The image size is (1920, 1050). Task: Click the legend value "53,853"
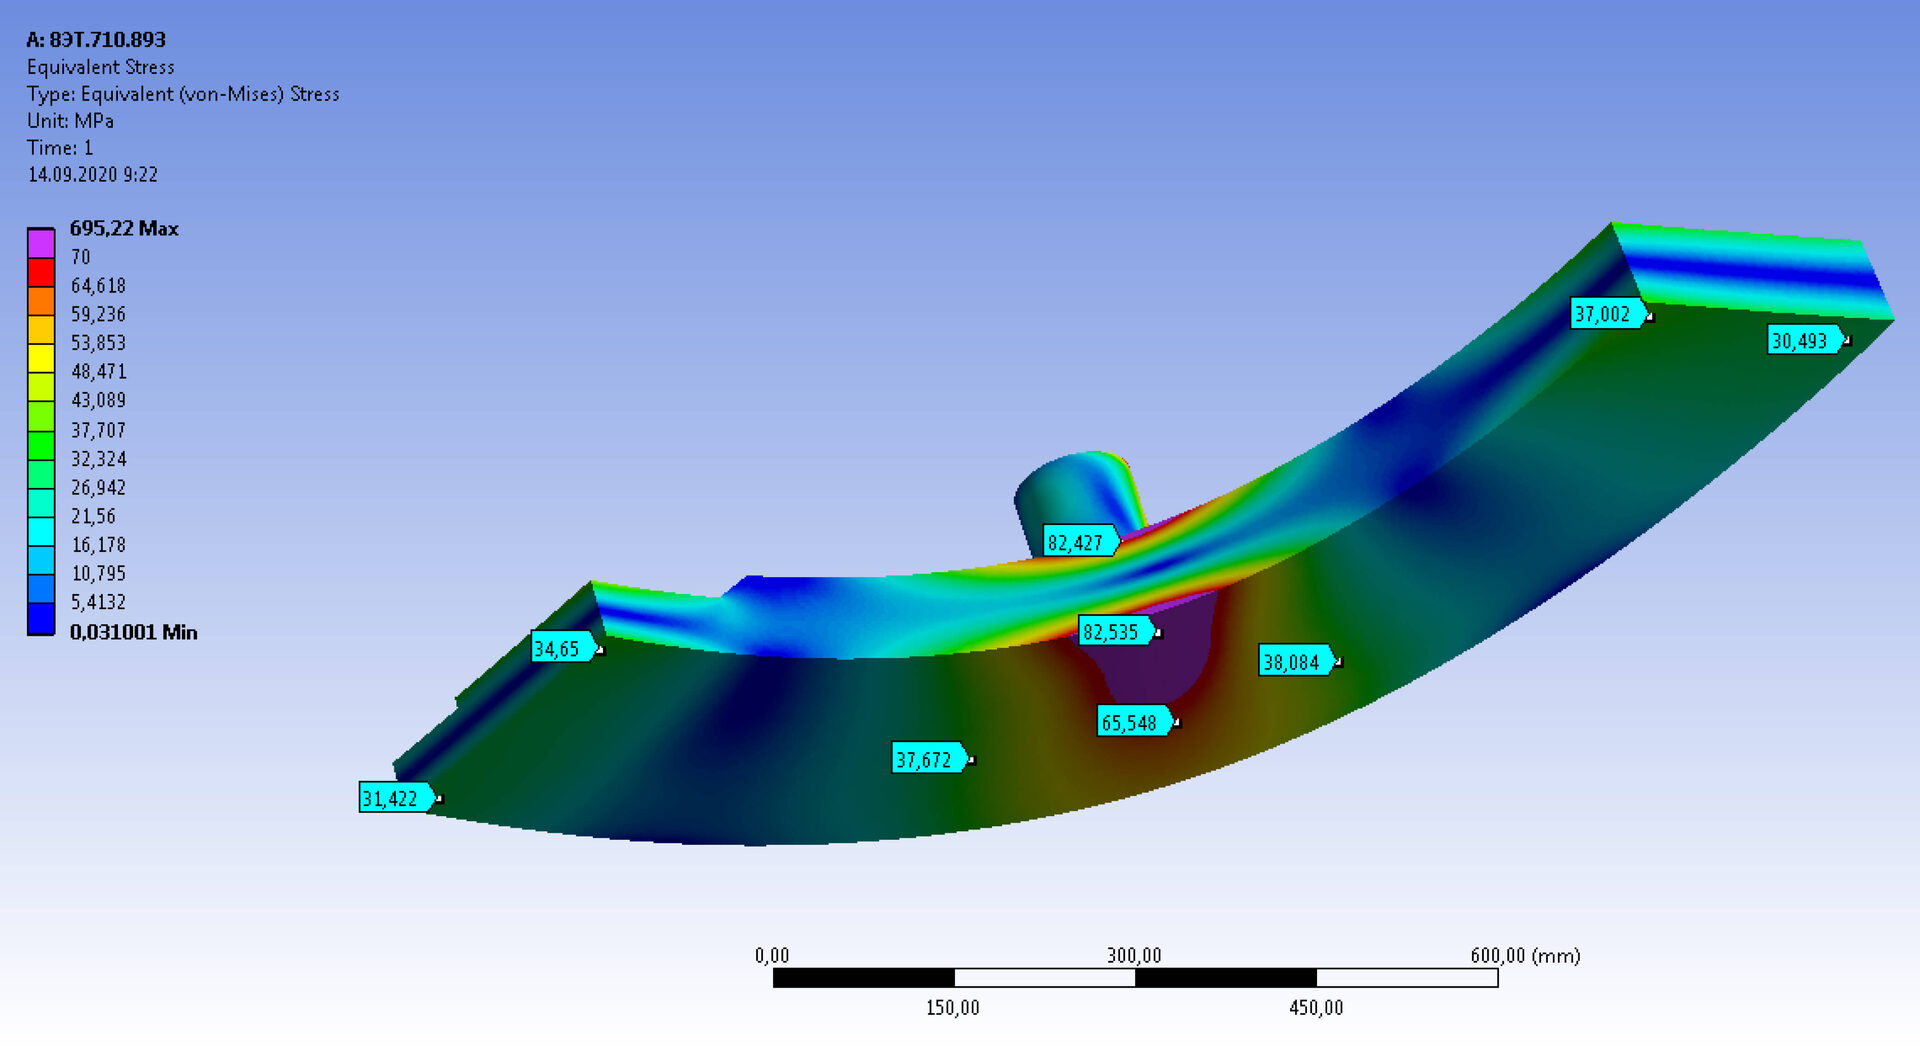pos(98,343)
